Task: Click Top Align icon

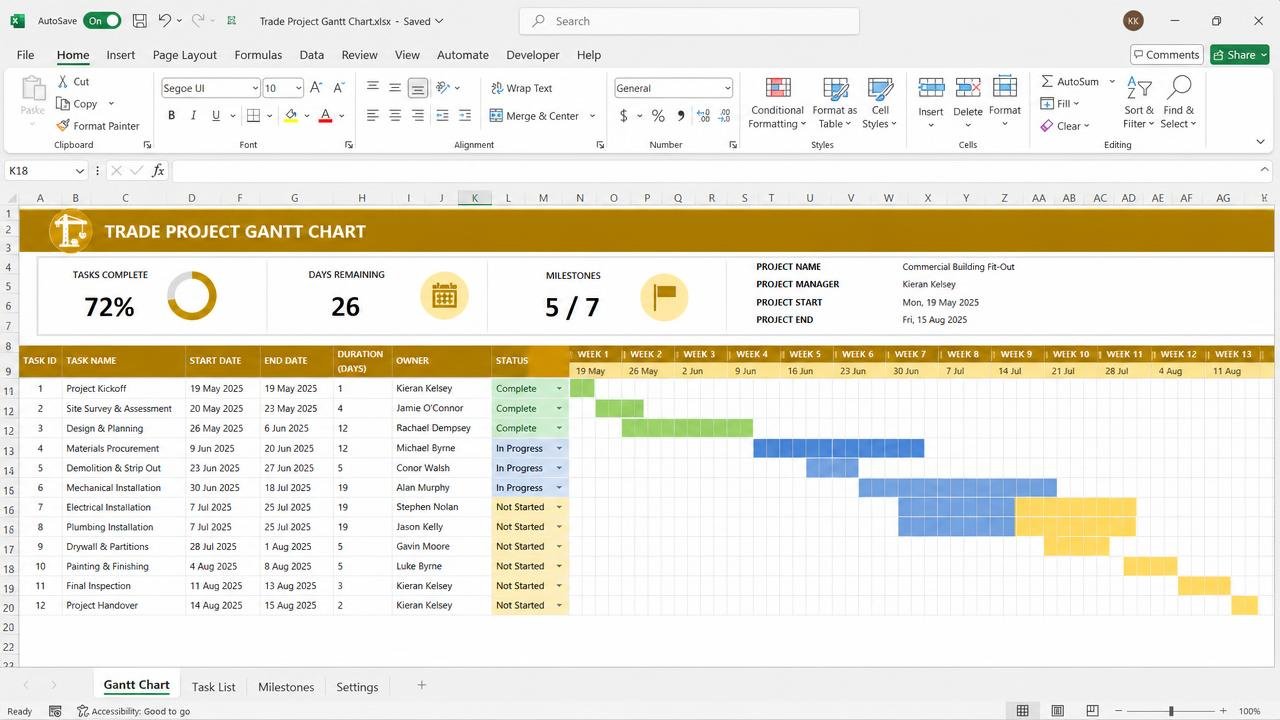Action: pyautogui.click(x=373, y=88)
